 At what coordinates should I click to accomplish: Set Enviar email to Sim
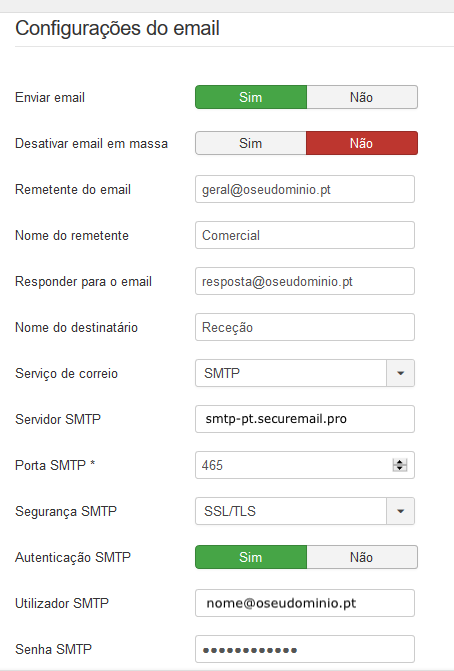(x=251, y=97)
